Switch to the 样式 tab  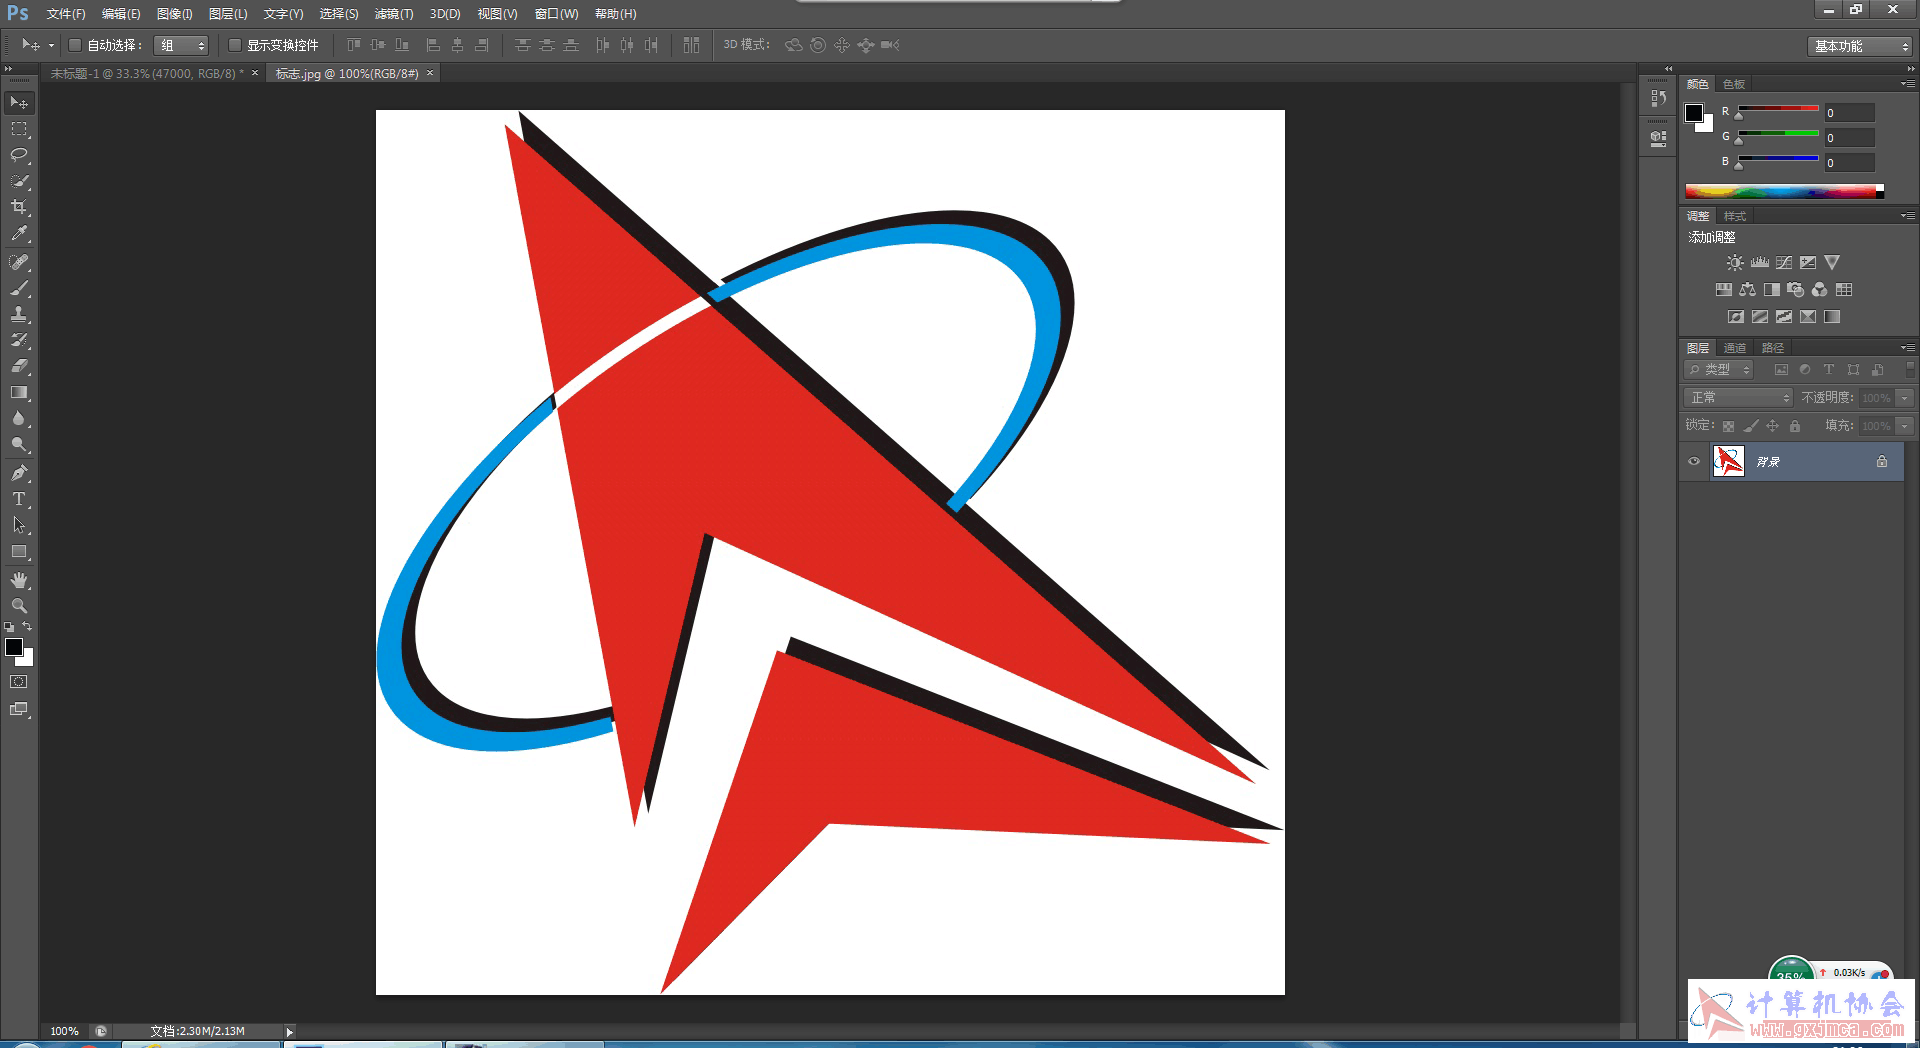tap(1735, 216)
